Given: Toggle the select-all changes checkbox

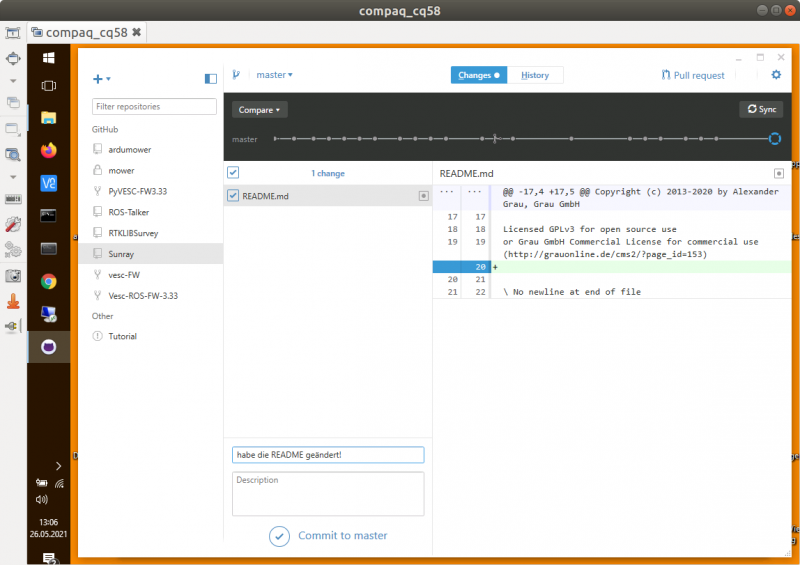Looking at the screenshot, I should coord(233,173).
